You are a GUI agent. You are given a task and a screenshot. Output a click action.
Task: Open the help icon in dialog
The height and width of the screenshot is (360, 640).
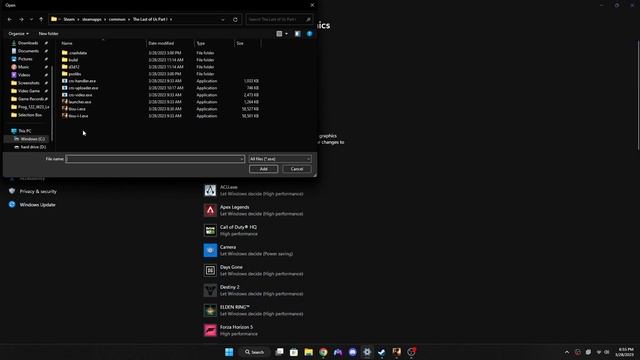coord(309,34)
